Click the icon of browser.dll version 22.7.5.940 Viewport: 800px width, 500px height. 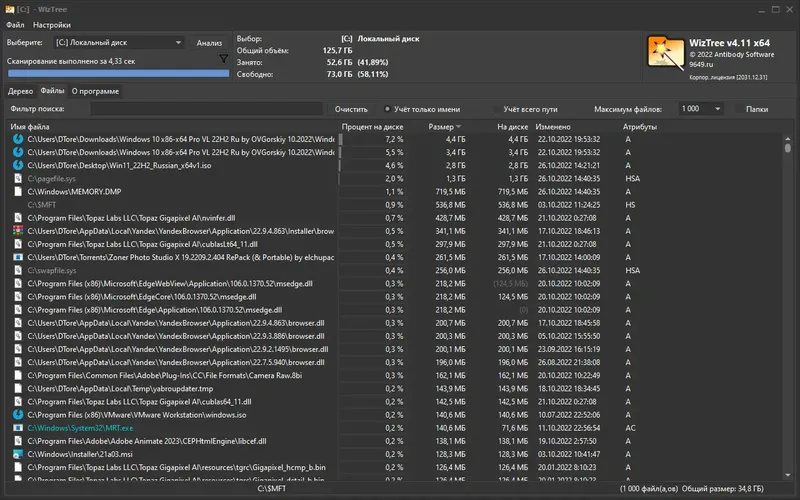(18, 362)
